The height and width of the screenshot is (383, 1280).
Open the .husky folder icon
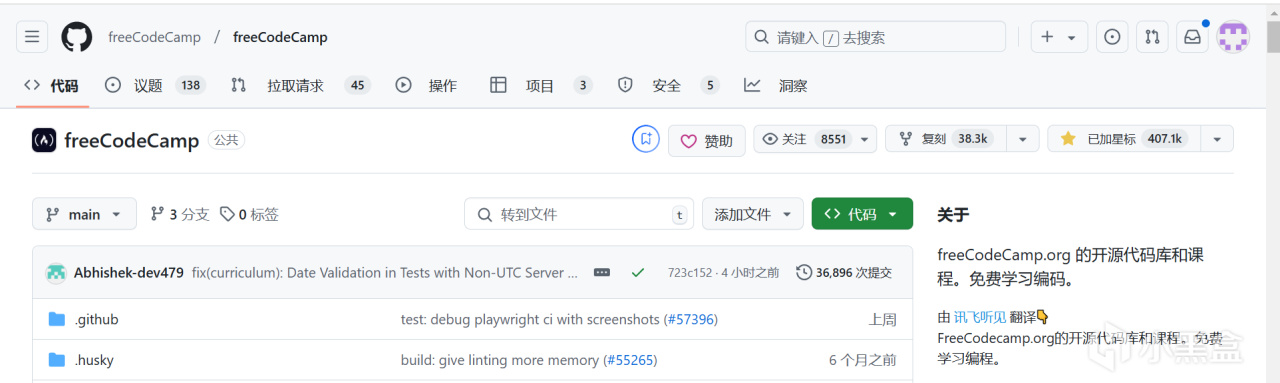click(57, 360)
